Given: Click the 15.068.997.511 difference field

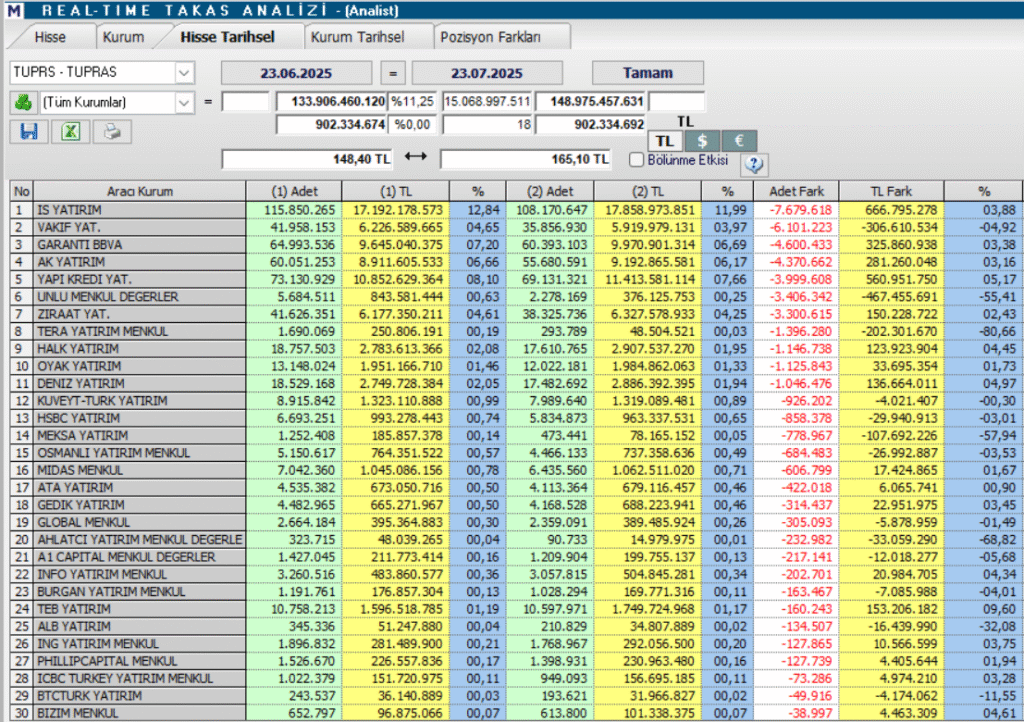Looking at the screenshot, I should pyautogui.click(x=487, y=102).
